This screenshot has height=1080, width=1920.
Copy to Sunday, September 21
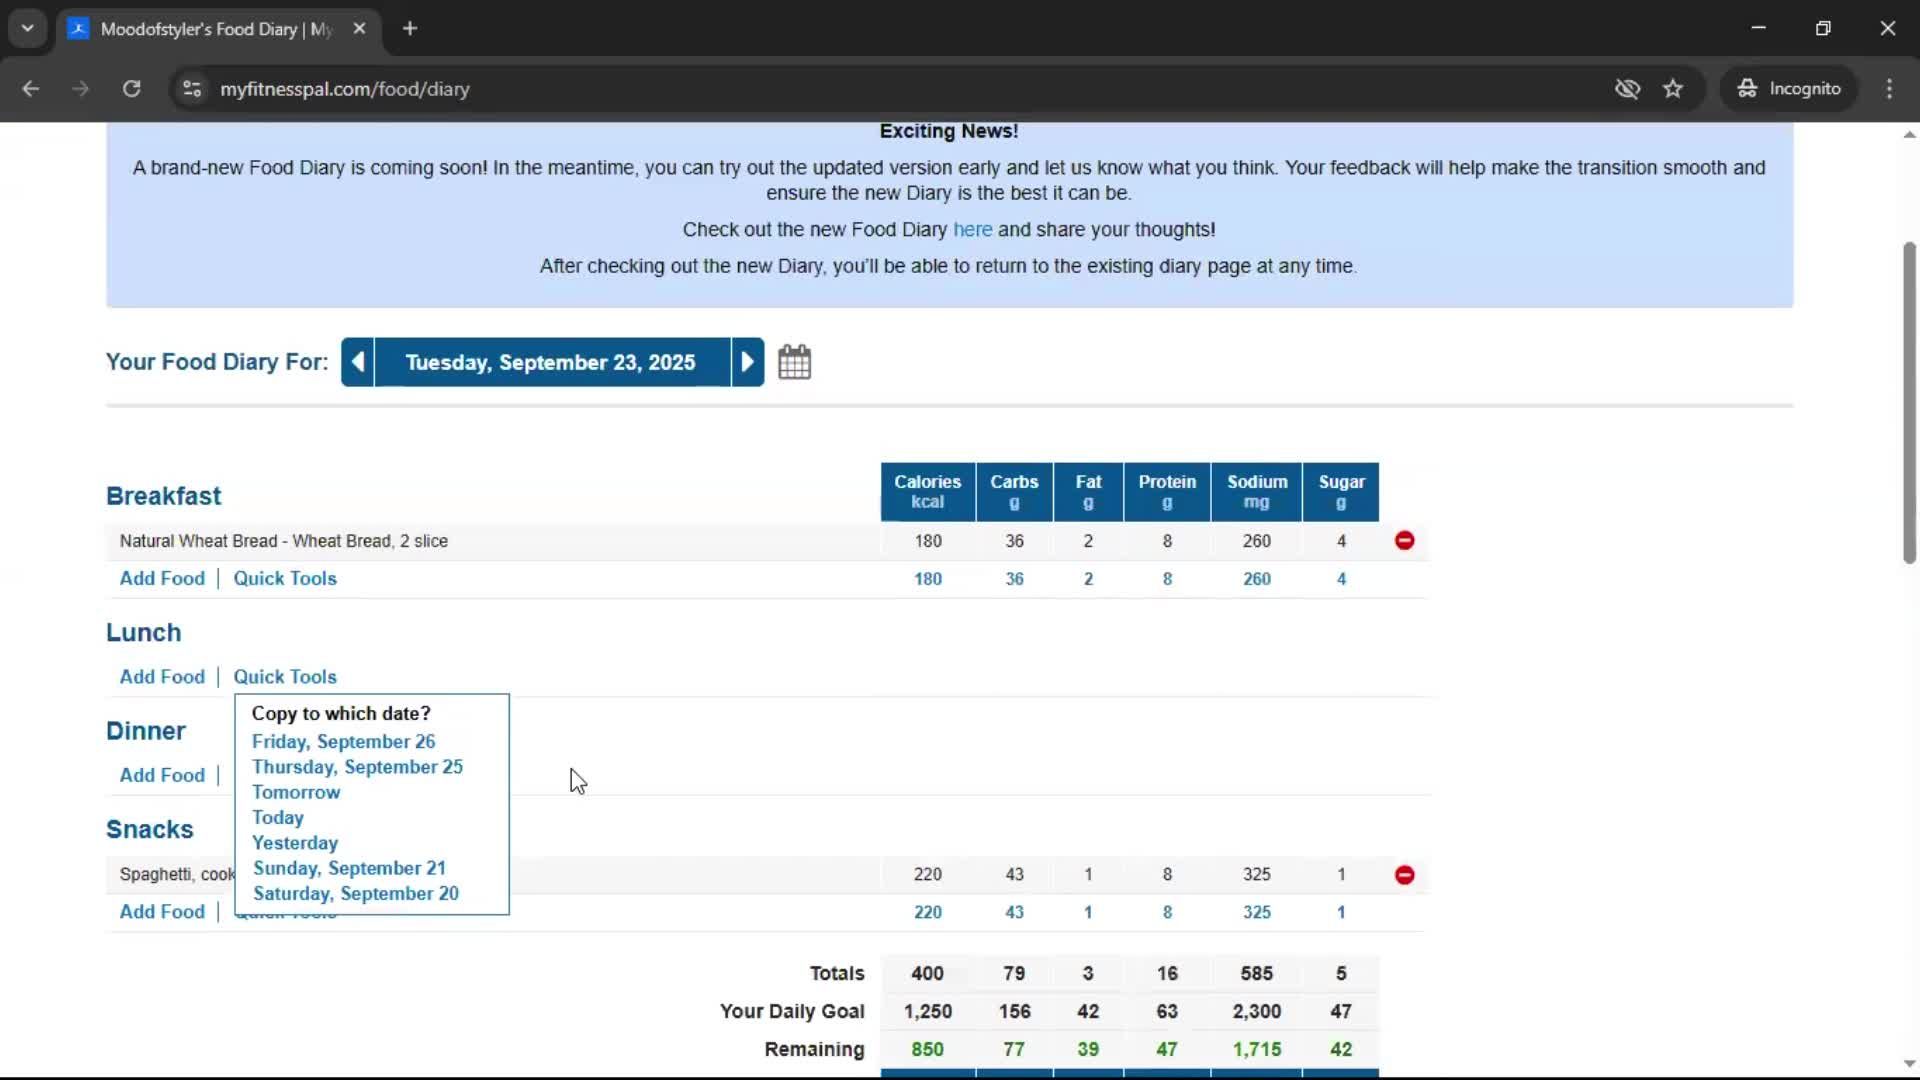click(349, 868)
